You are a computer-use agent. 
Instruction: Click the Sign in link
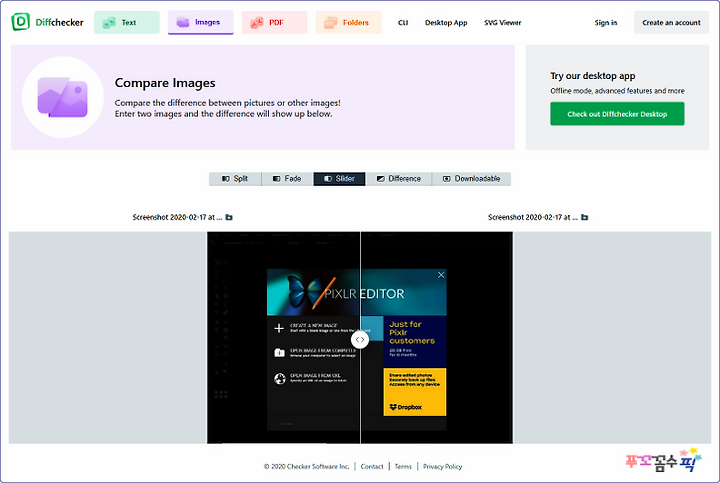point(606,22)
